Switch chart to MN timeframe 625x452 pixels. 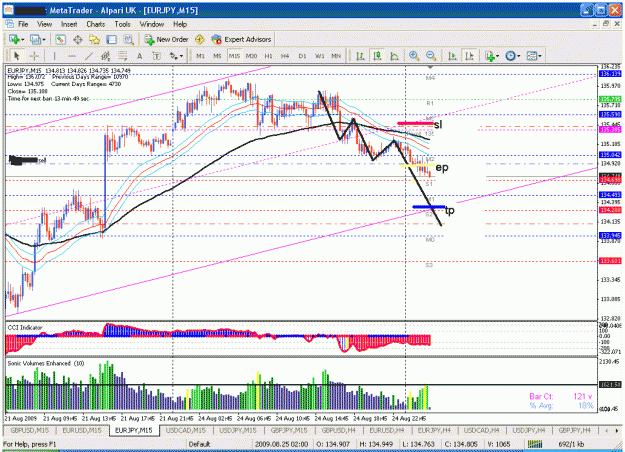point(336,56)
